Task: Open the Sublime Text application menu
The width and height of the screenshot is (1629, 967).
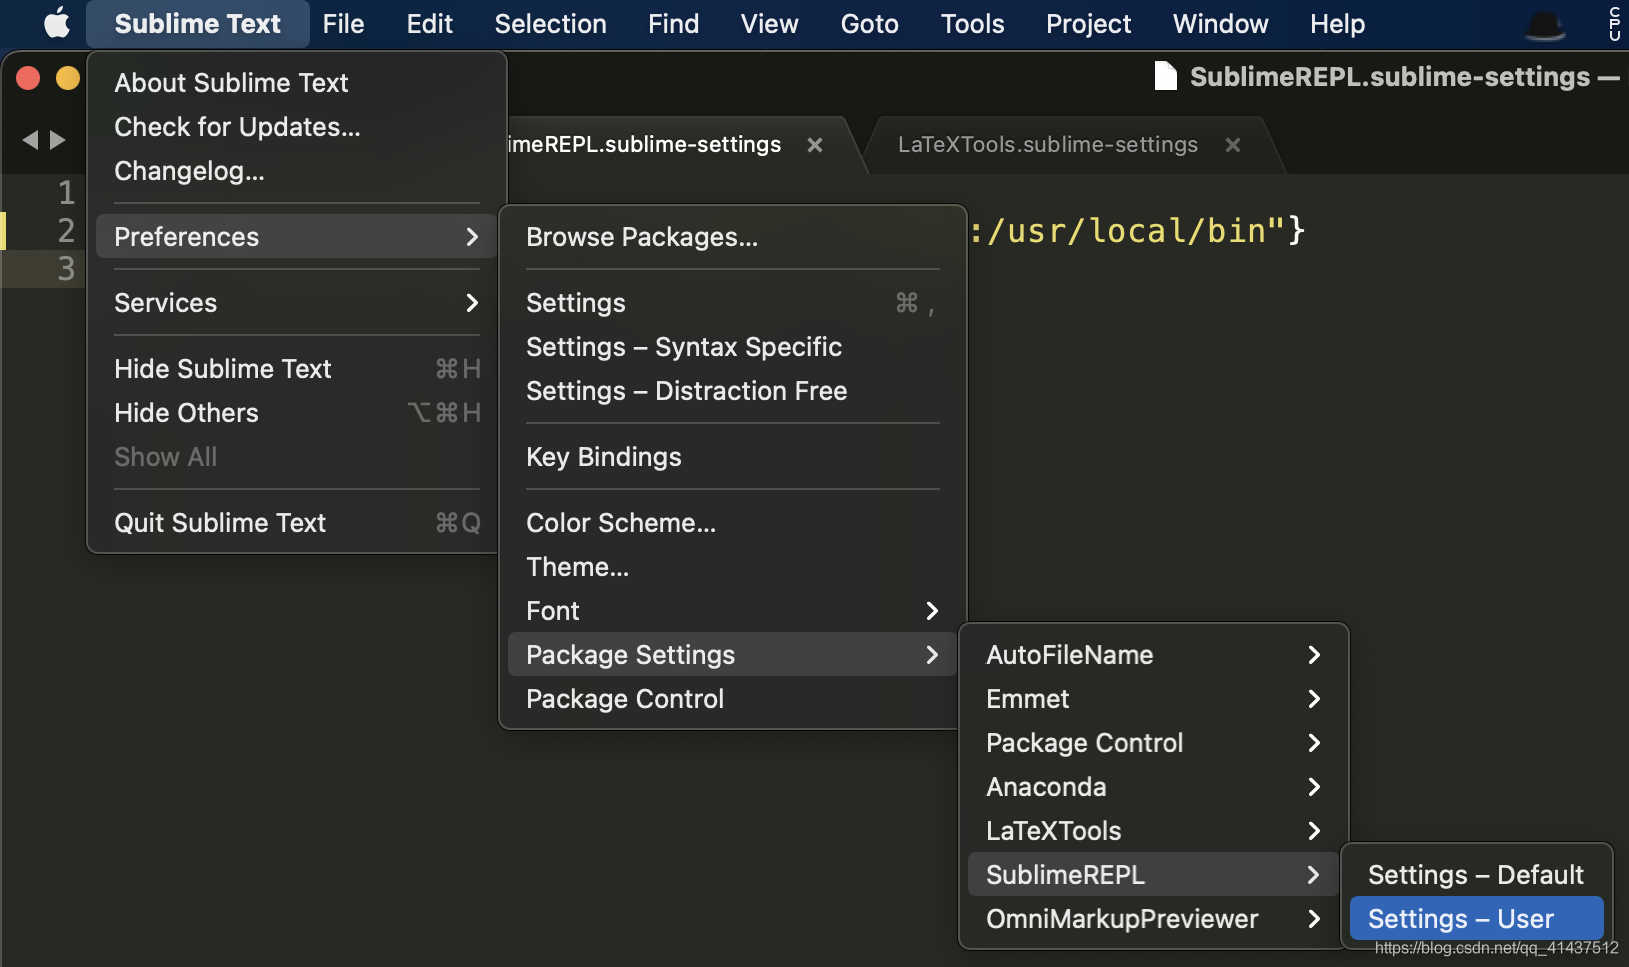Action: pyautogui.click(x=197, y=24)
